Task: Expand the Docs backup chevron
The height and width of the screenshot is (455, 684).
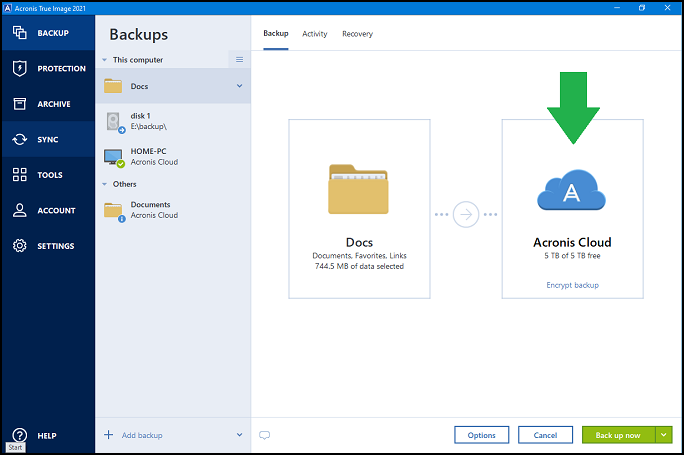Action: coord(239,86)
